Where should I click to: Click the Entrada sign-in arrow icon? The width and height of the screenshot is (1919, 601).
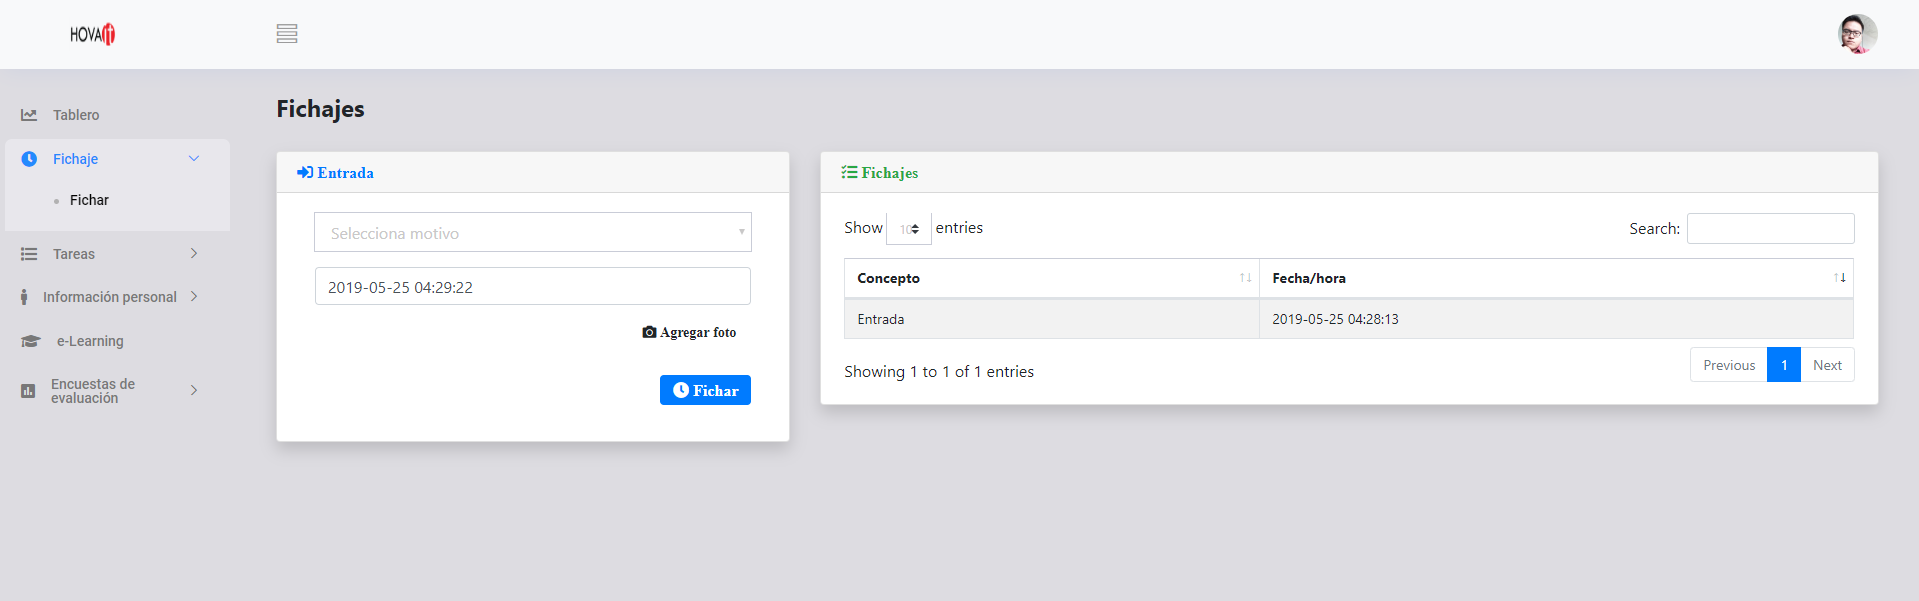coord(305,172)
